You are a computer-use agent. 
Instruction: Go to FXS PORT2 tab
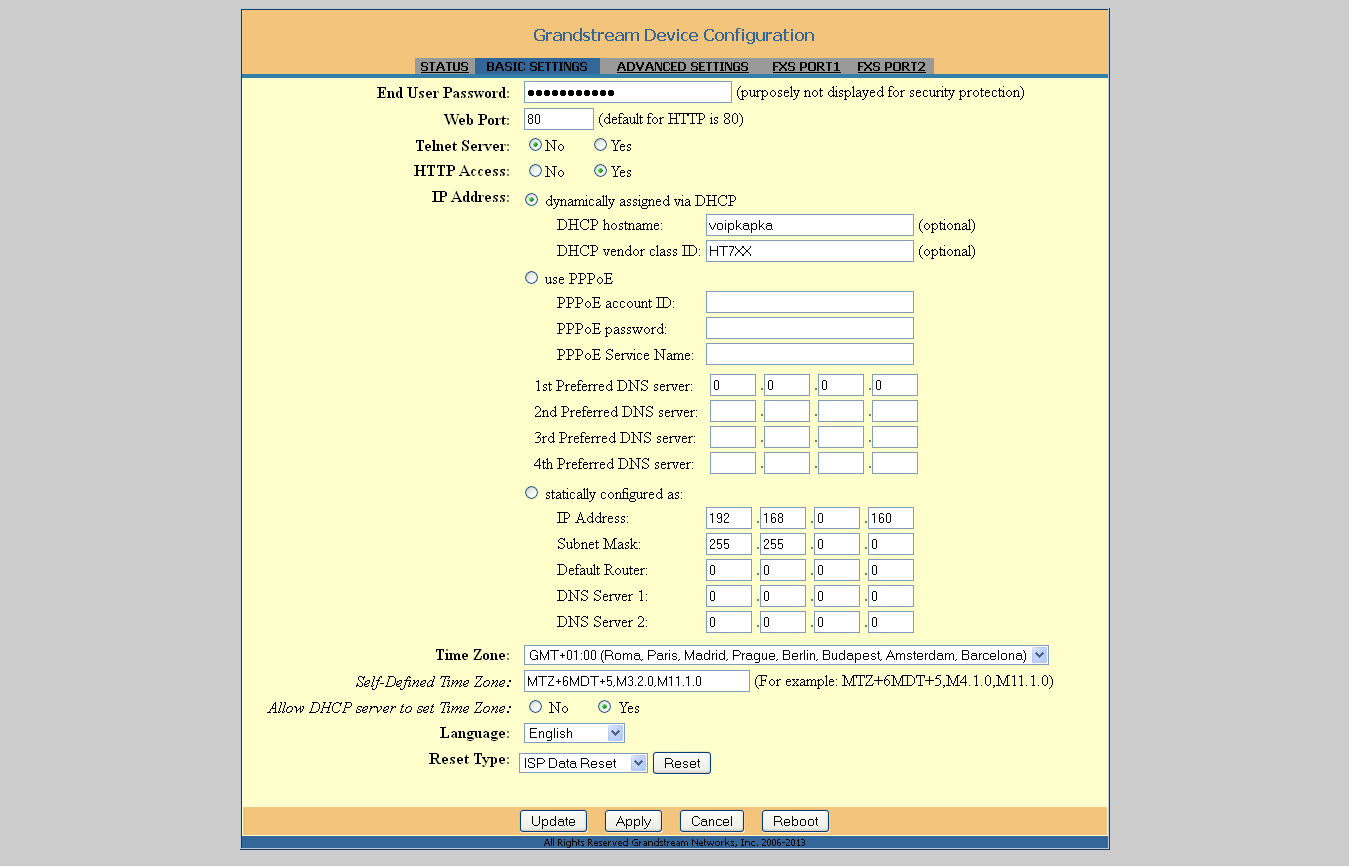891,67
